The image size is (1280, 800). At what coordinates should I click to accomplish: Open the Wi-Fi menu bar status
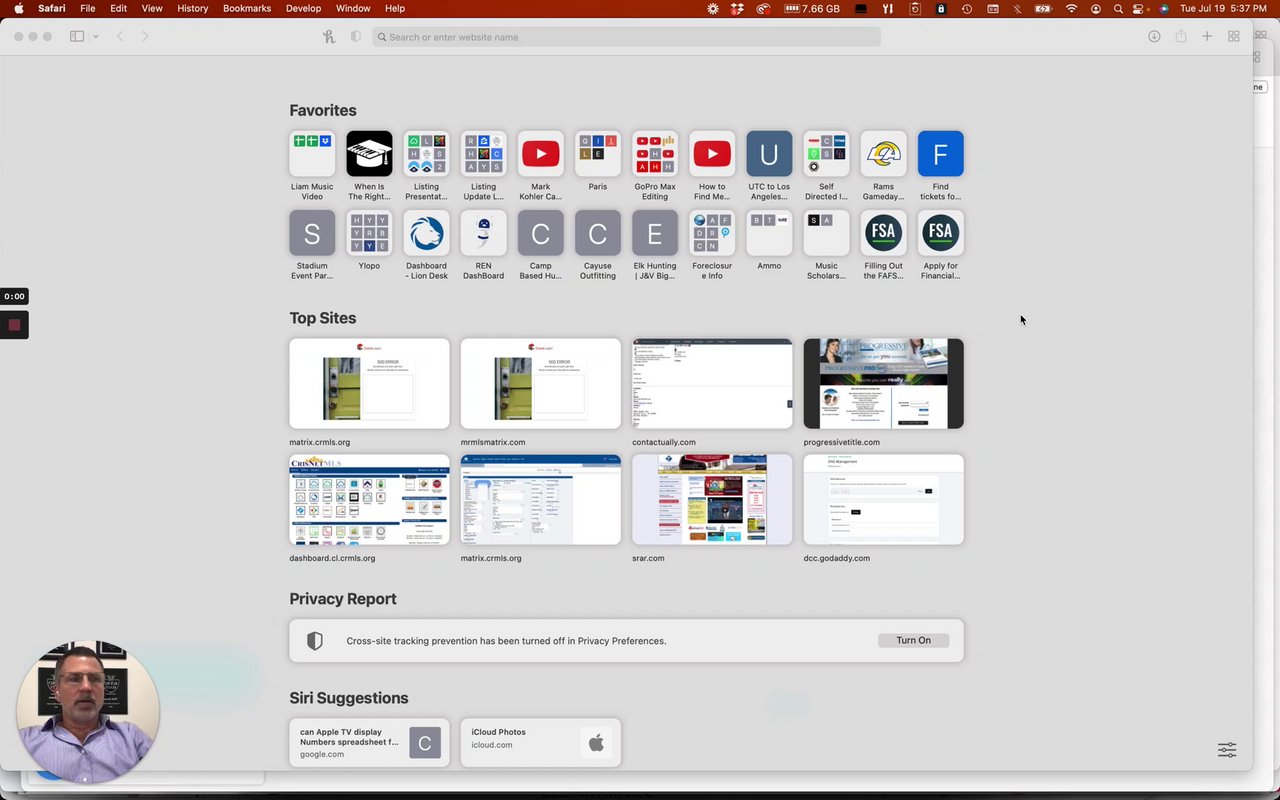1072,8
